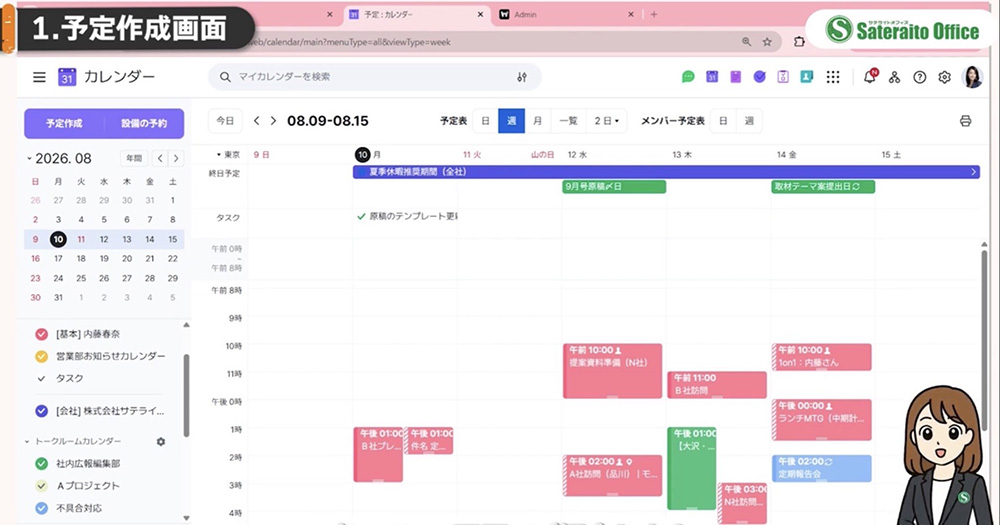Select メンバー予定表 日 view
Image resolution: width=1000 pixels, height=525 pixels.
point(723,121)
